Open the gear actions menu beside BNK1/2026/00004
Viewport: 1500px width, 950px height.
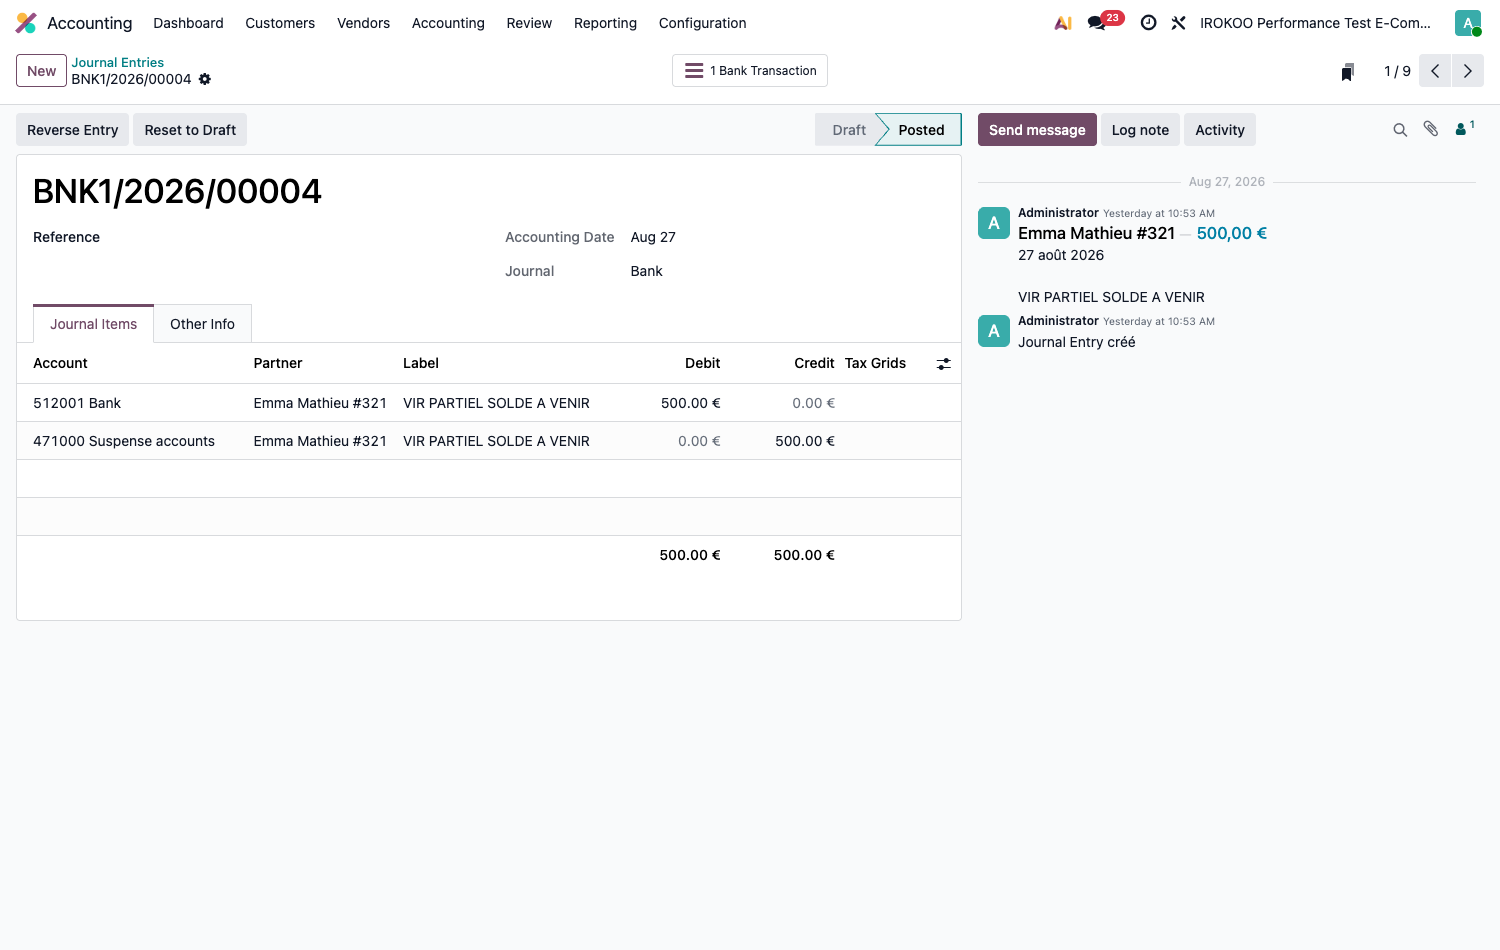[x=205, y=79]
